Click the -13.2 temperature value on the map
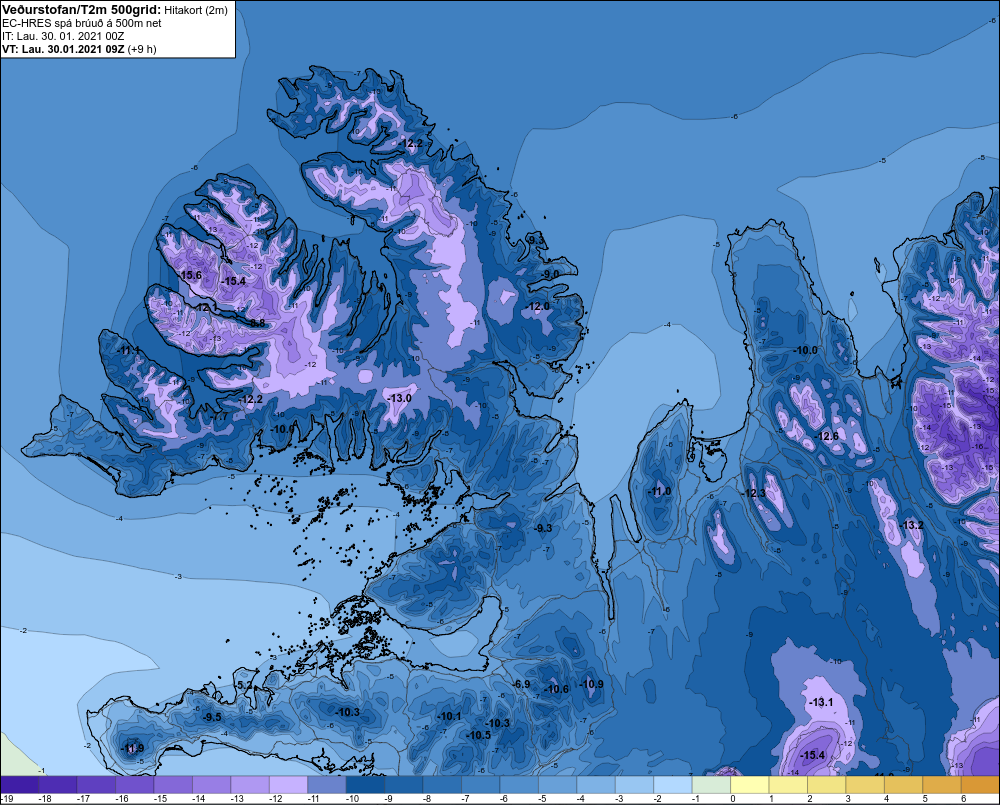 (x=912, y=525)
